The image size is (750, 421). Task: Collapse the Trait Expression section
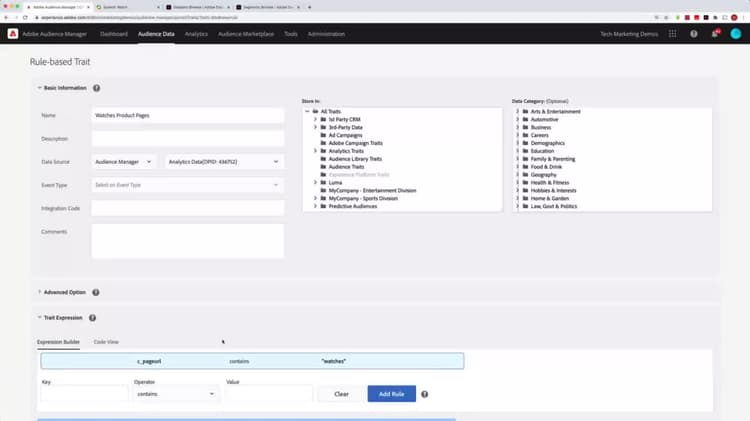[x=39, y=318]
